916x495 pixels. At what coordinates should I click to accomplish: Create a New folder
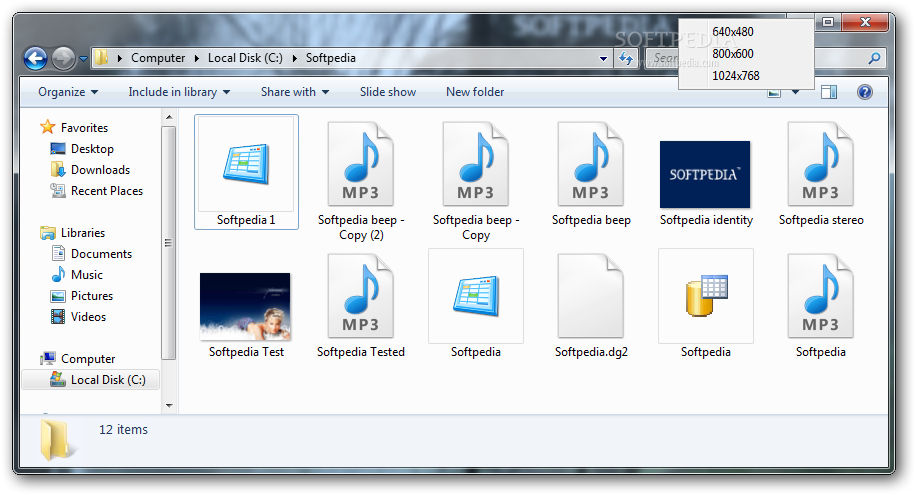475,92
